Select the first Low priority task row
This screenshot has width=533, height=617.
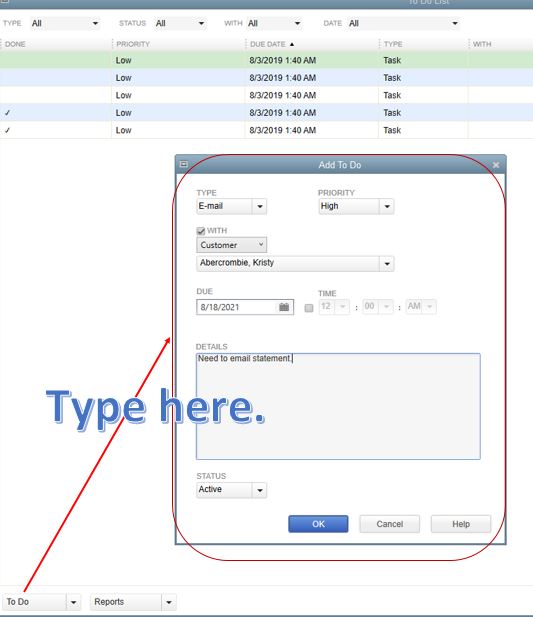266,60
